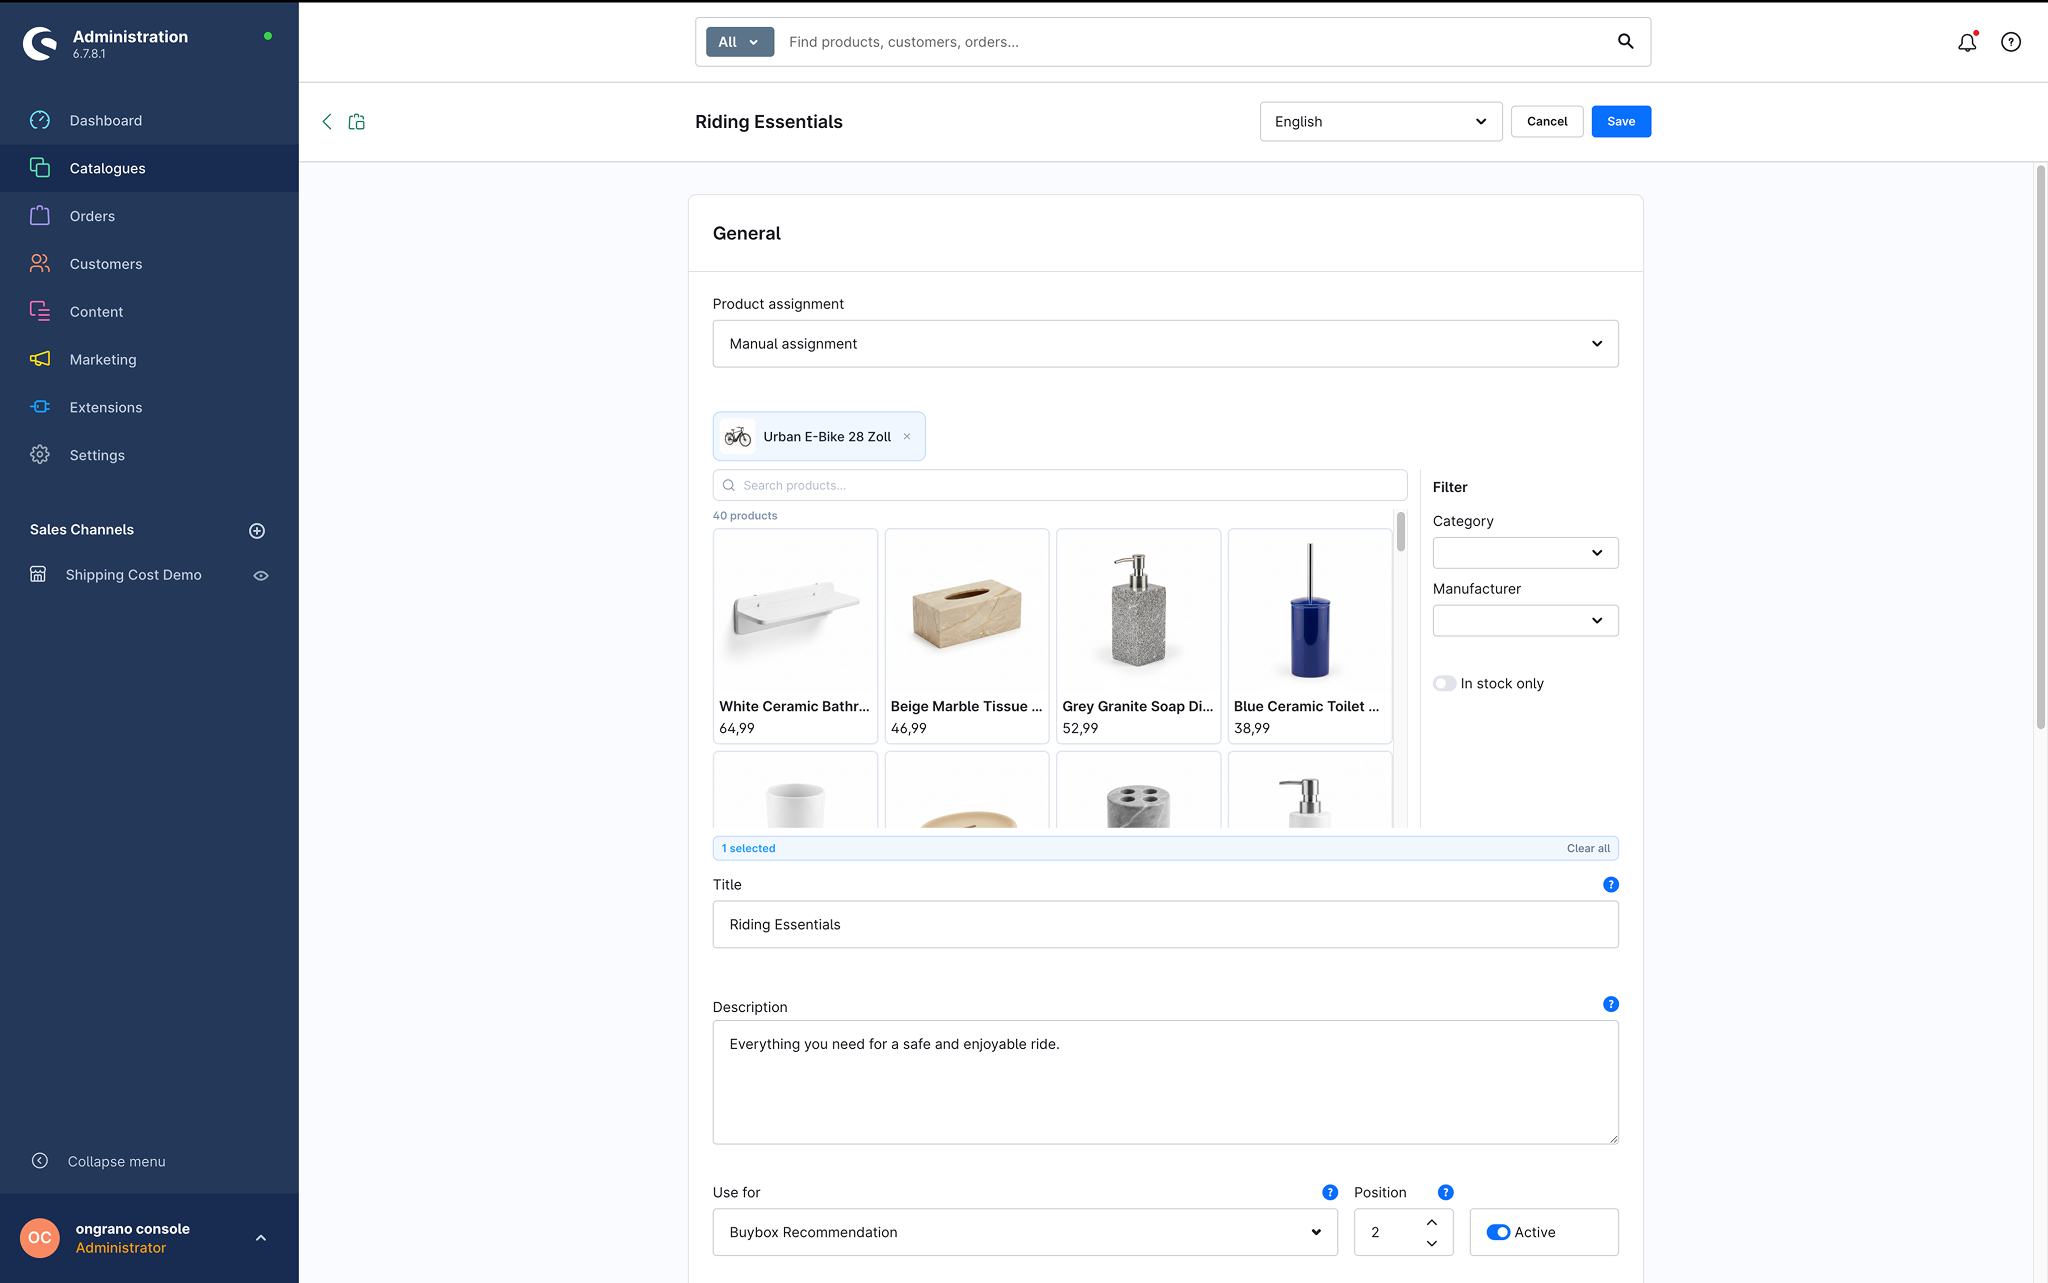This screenshot has width=2048, height=1283.
Task: Click the catalogue icon beside back arrow
Action: pyautogui.click(x=357, y=122)
